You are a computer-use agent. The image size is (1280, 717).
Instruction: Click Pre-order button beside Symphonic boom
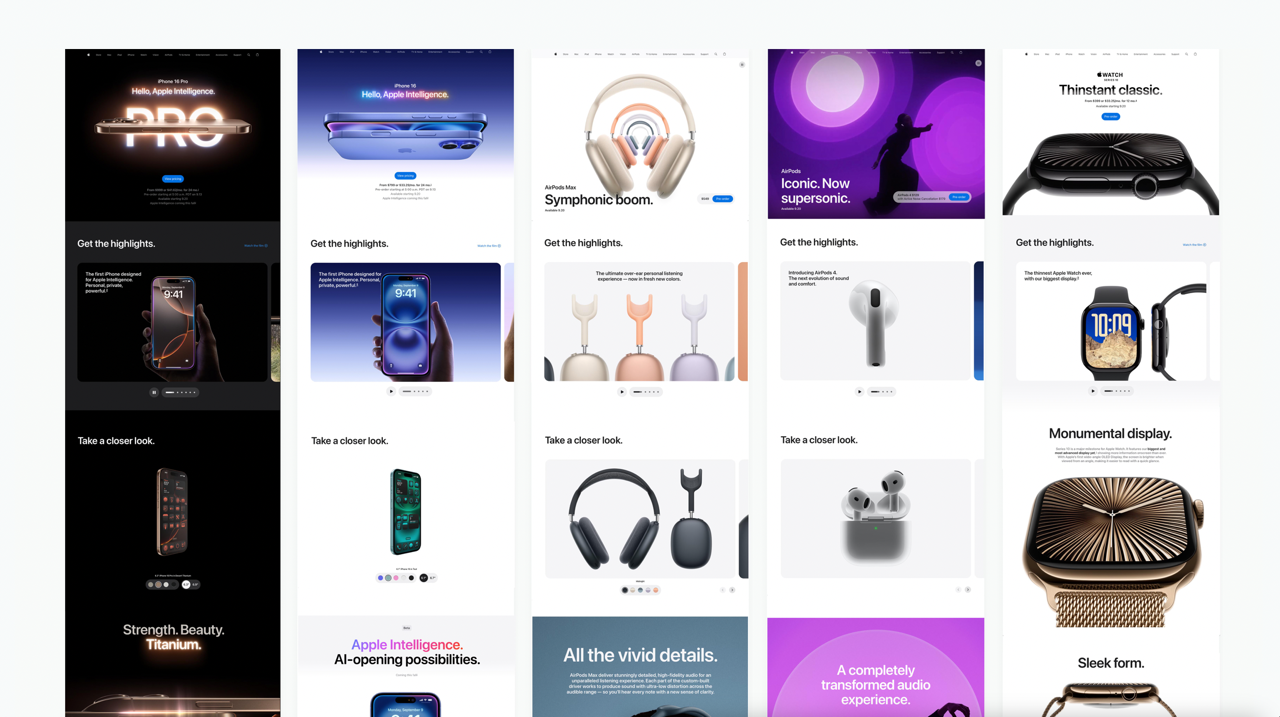pos(722,199)
